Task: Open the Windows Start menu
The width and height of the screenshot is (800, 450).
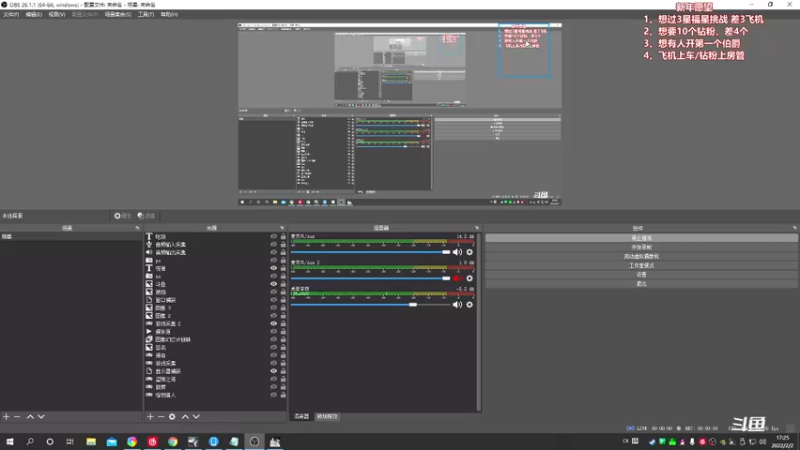Action: point(10,442)
